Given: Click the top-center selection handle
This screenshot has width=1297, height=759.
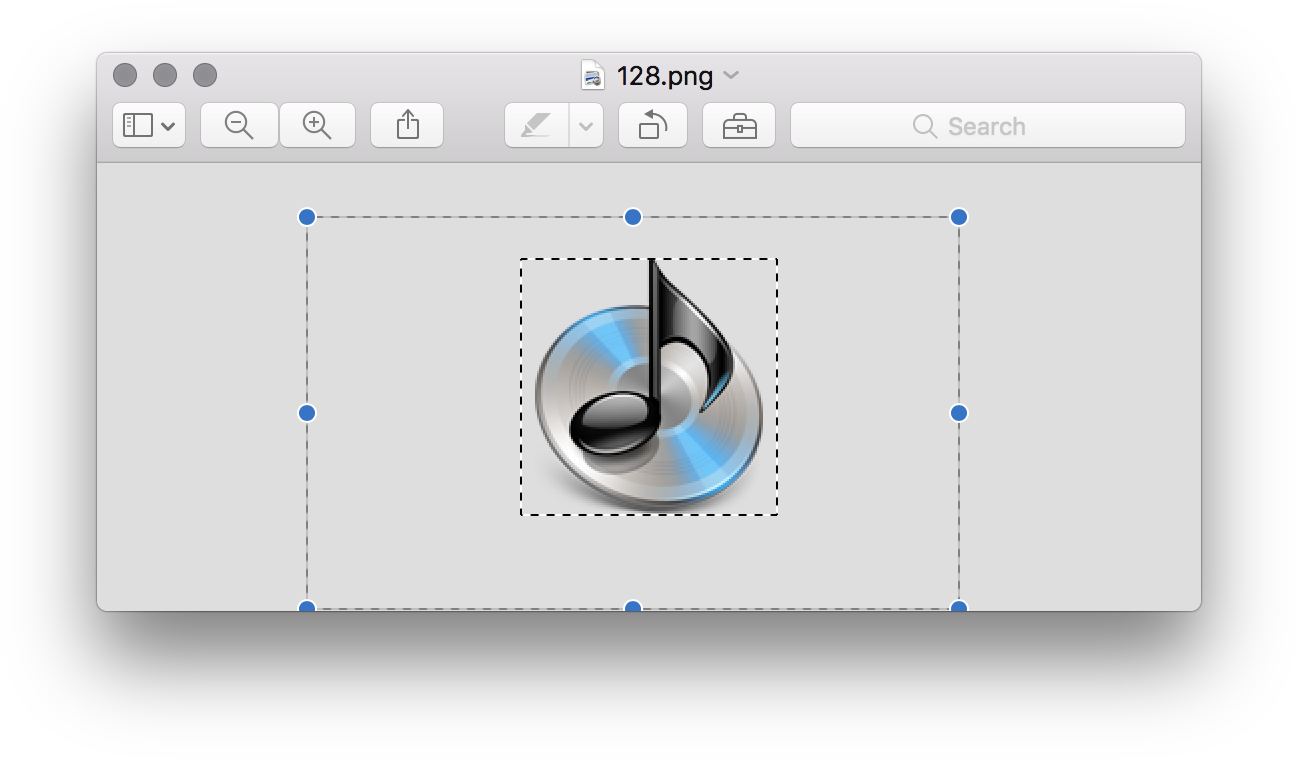Looking at the screenshot, I should [633, 217].
